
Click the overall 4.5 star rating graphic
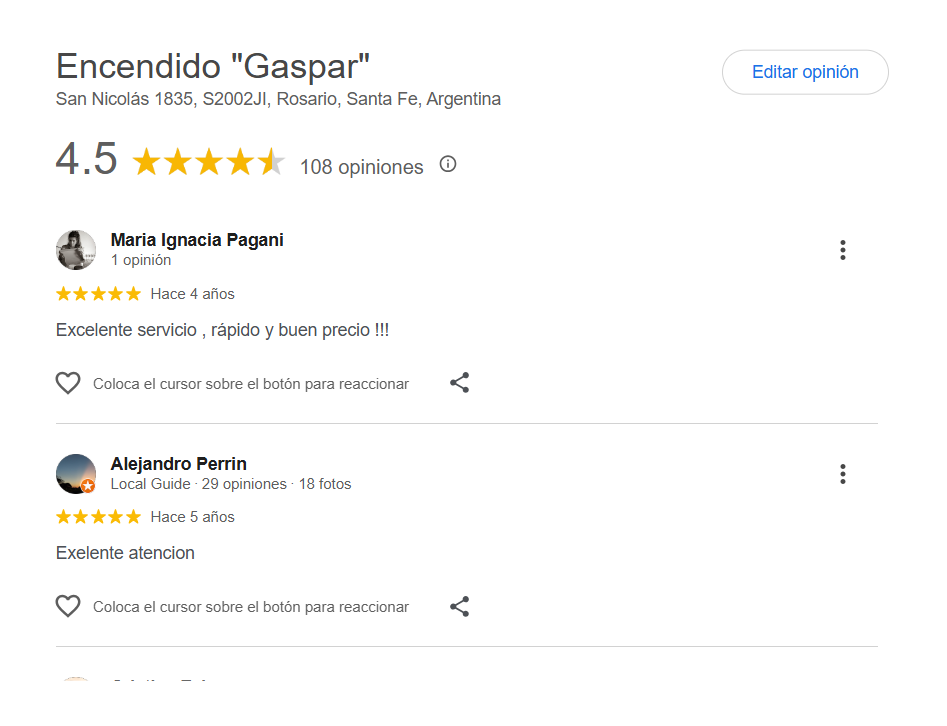click(x=208, y=162)
